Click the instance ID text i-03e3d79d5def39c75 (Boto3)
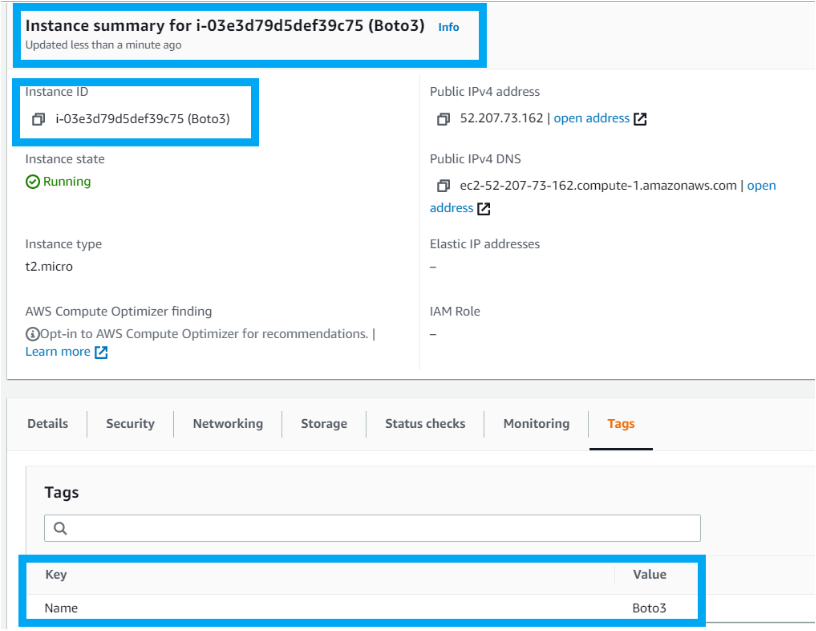This screenshot has height=631, width=816. click(x=143, y=119)
